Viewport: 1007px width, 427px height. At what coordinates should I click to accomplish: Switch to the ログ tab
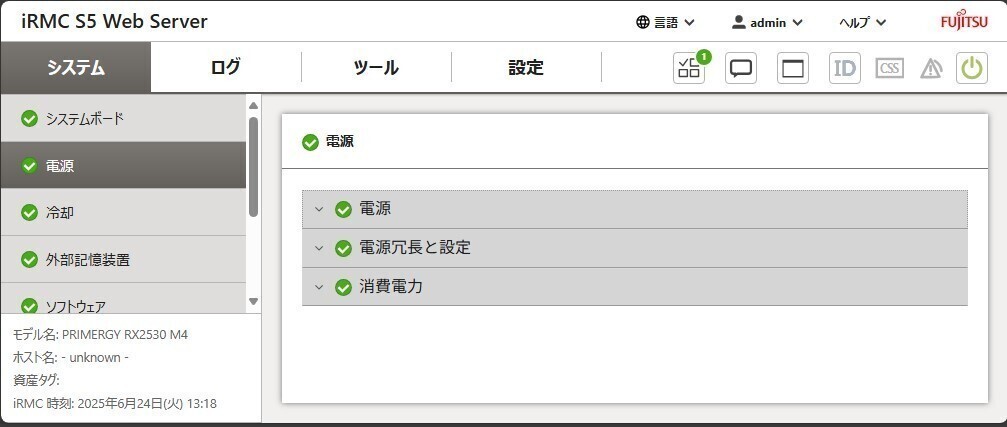coord(226,68)
